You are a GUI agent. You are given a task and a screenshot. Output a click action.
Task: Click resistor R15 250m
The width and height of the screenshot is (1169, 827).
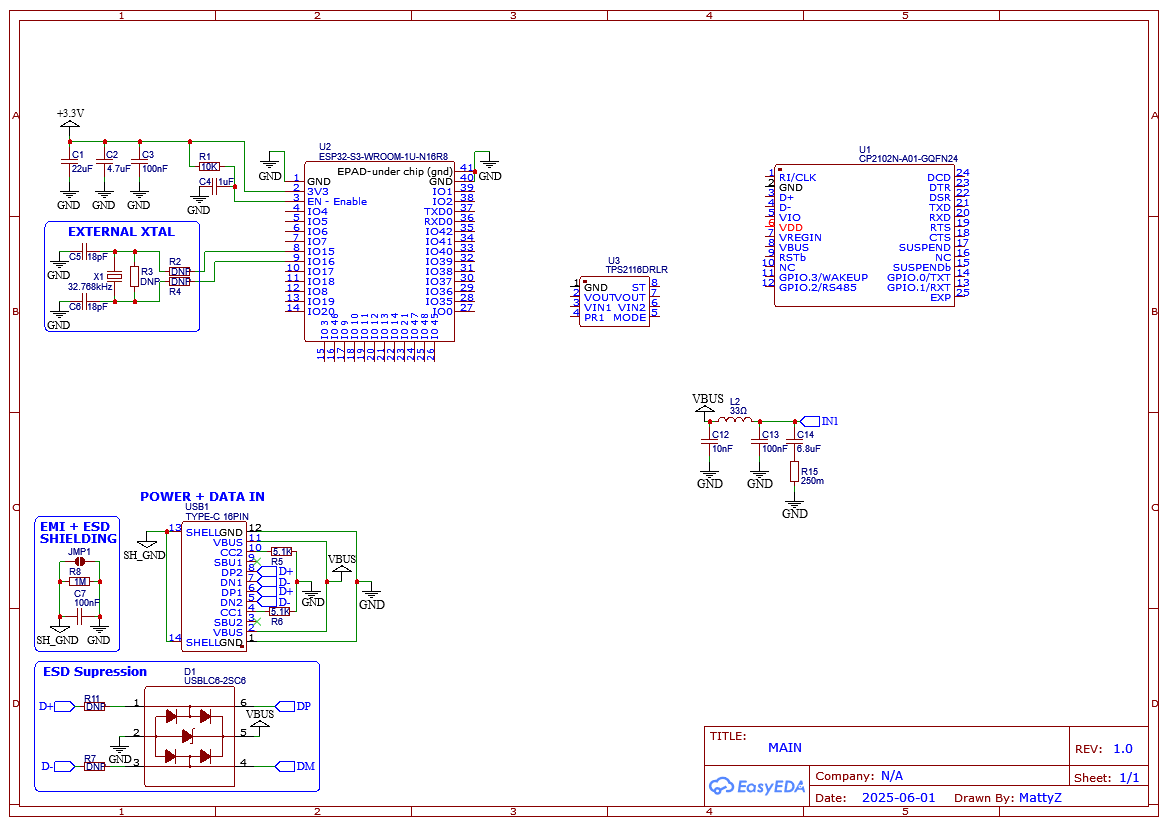[x=795, y=472]
